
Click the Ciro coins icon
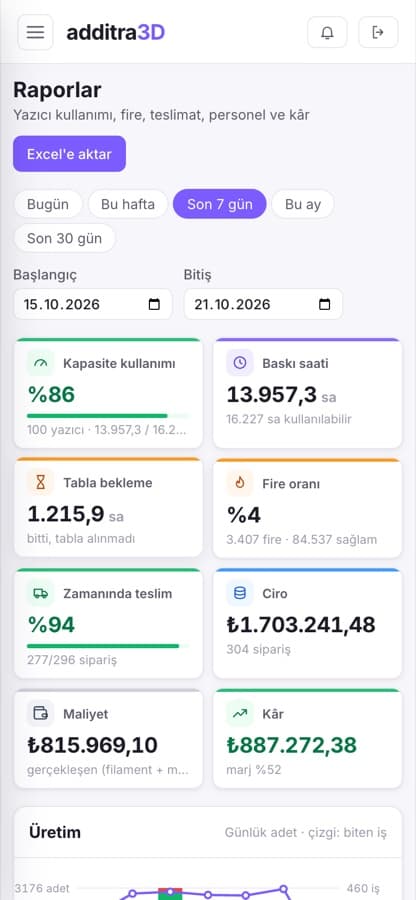[x=240, y=593]
